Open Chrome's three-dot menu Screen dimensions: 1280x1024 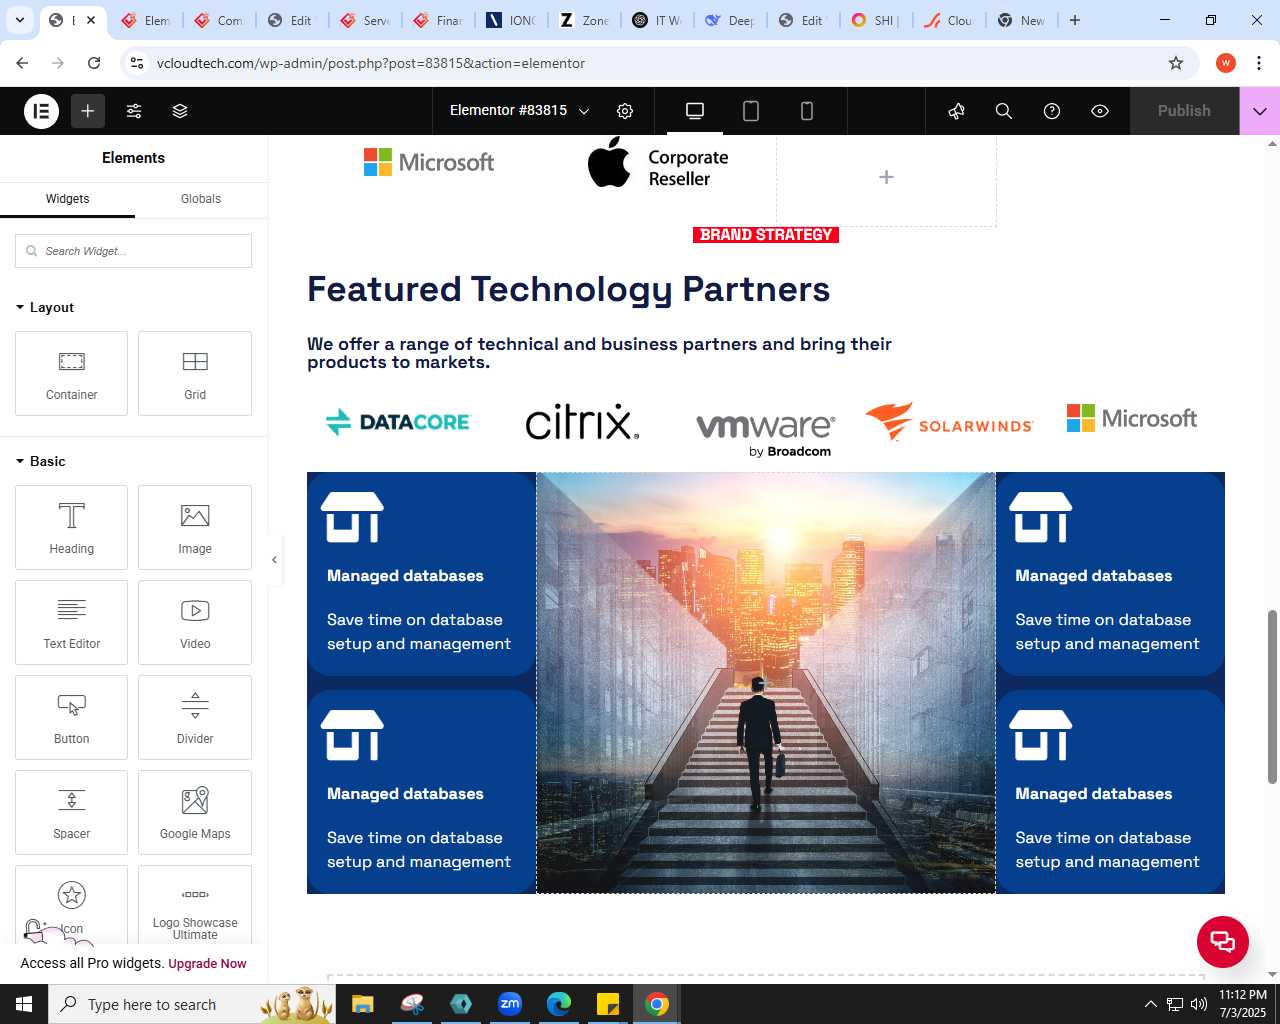click(1259, 63)
